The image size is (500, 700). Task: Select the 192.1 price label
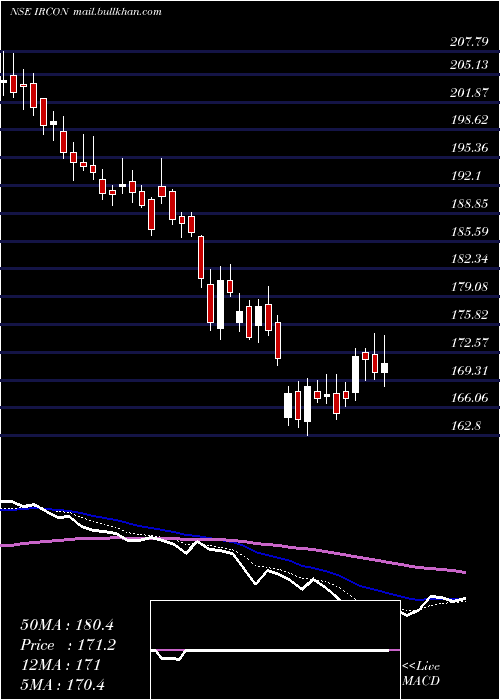(466, 176)
